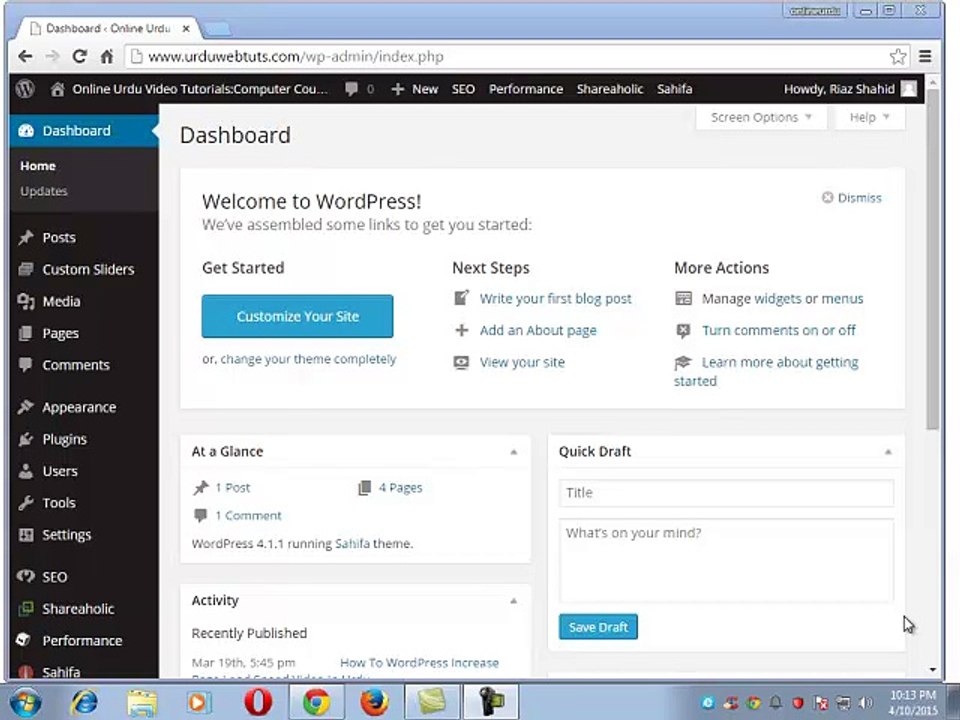Select Updates submenu under Dashboard
The width and height of the screenshot is (960, 720).
(x=43, y=191)
